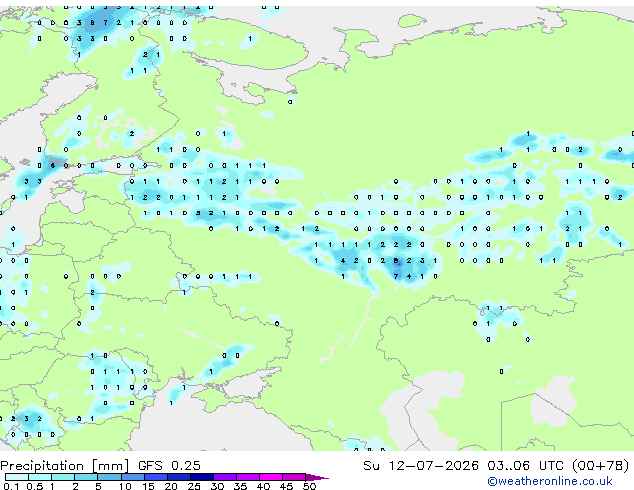
Task: Select the 35–40 mm violet legend swatch
Action: (x=247, y=477)
